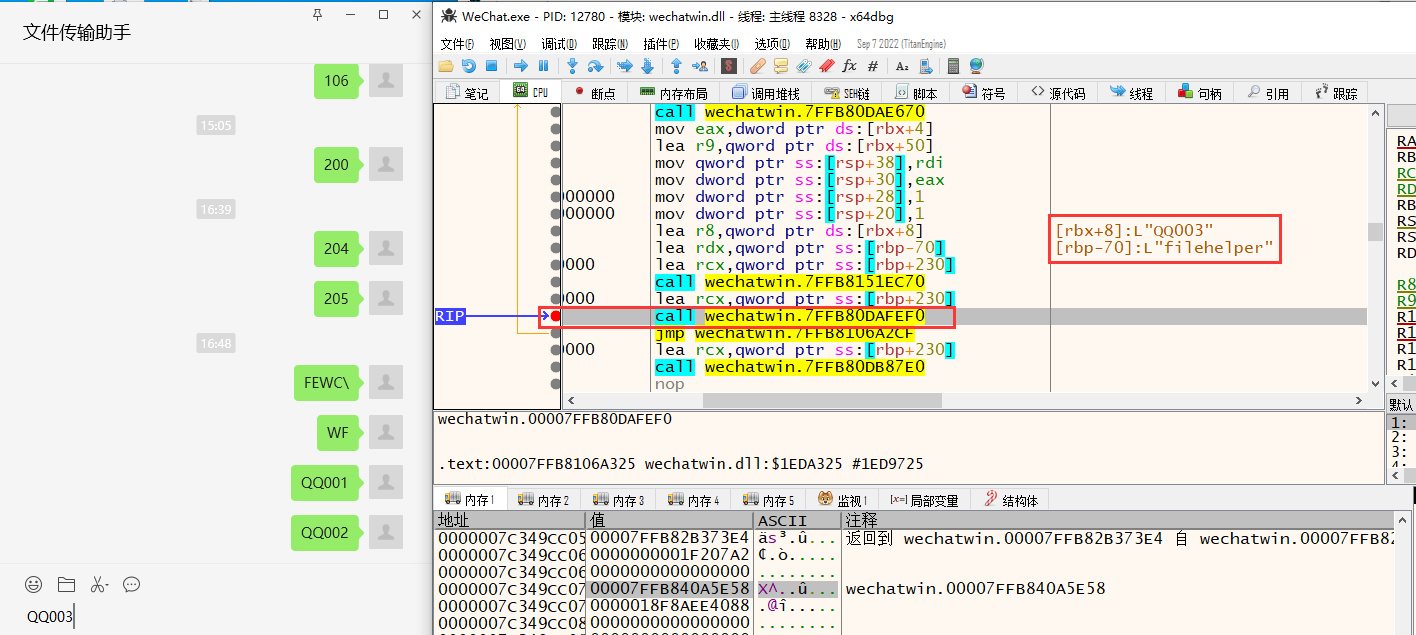Image resolution: width=1416 pixels, height=635 pixels.
Task: Click the Step Over toolbar icon
Action: point(595,66)
